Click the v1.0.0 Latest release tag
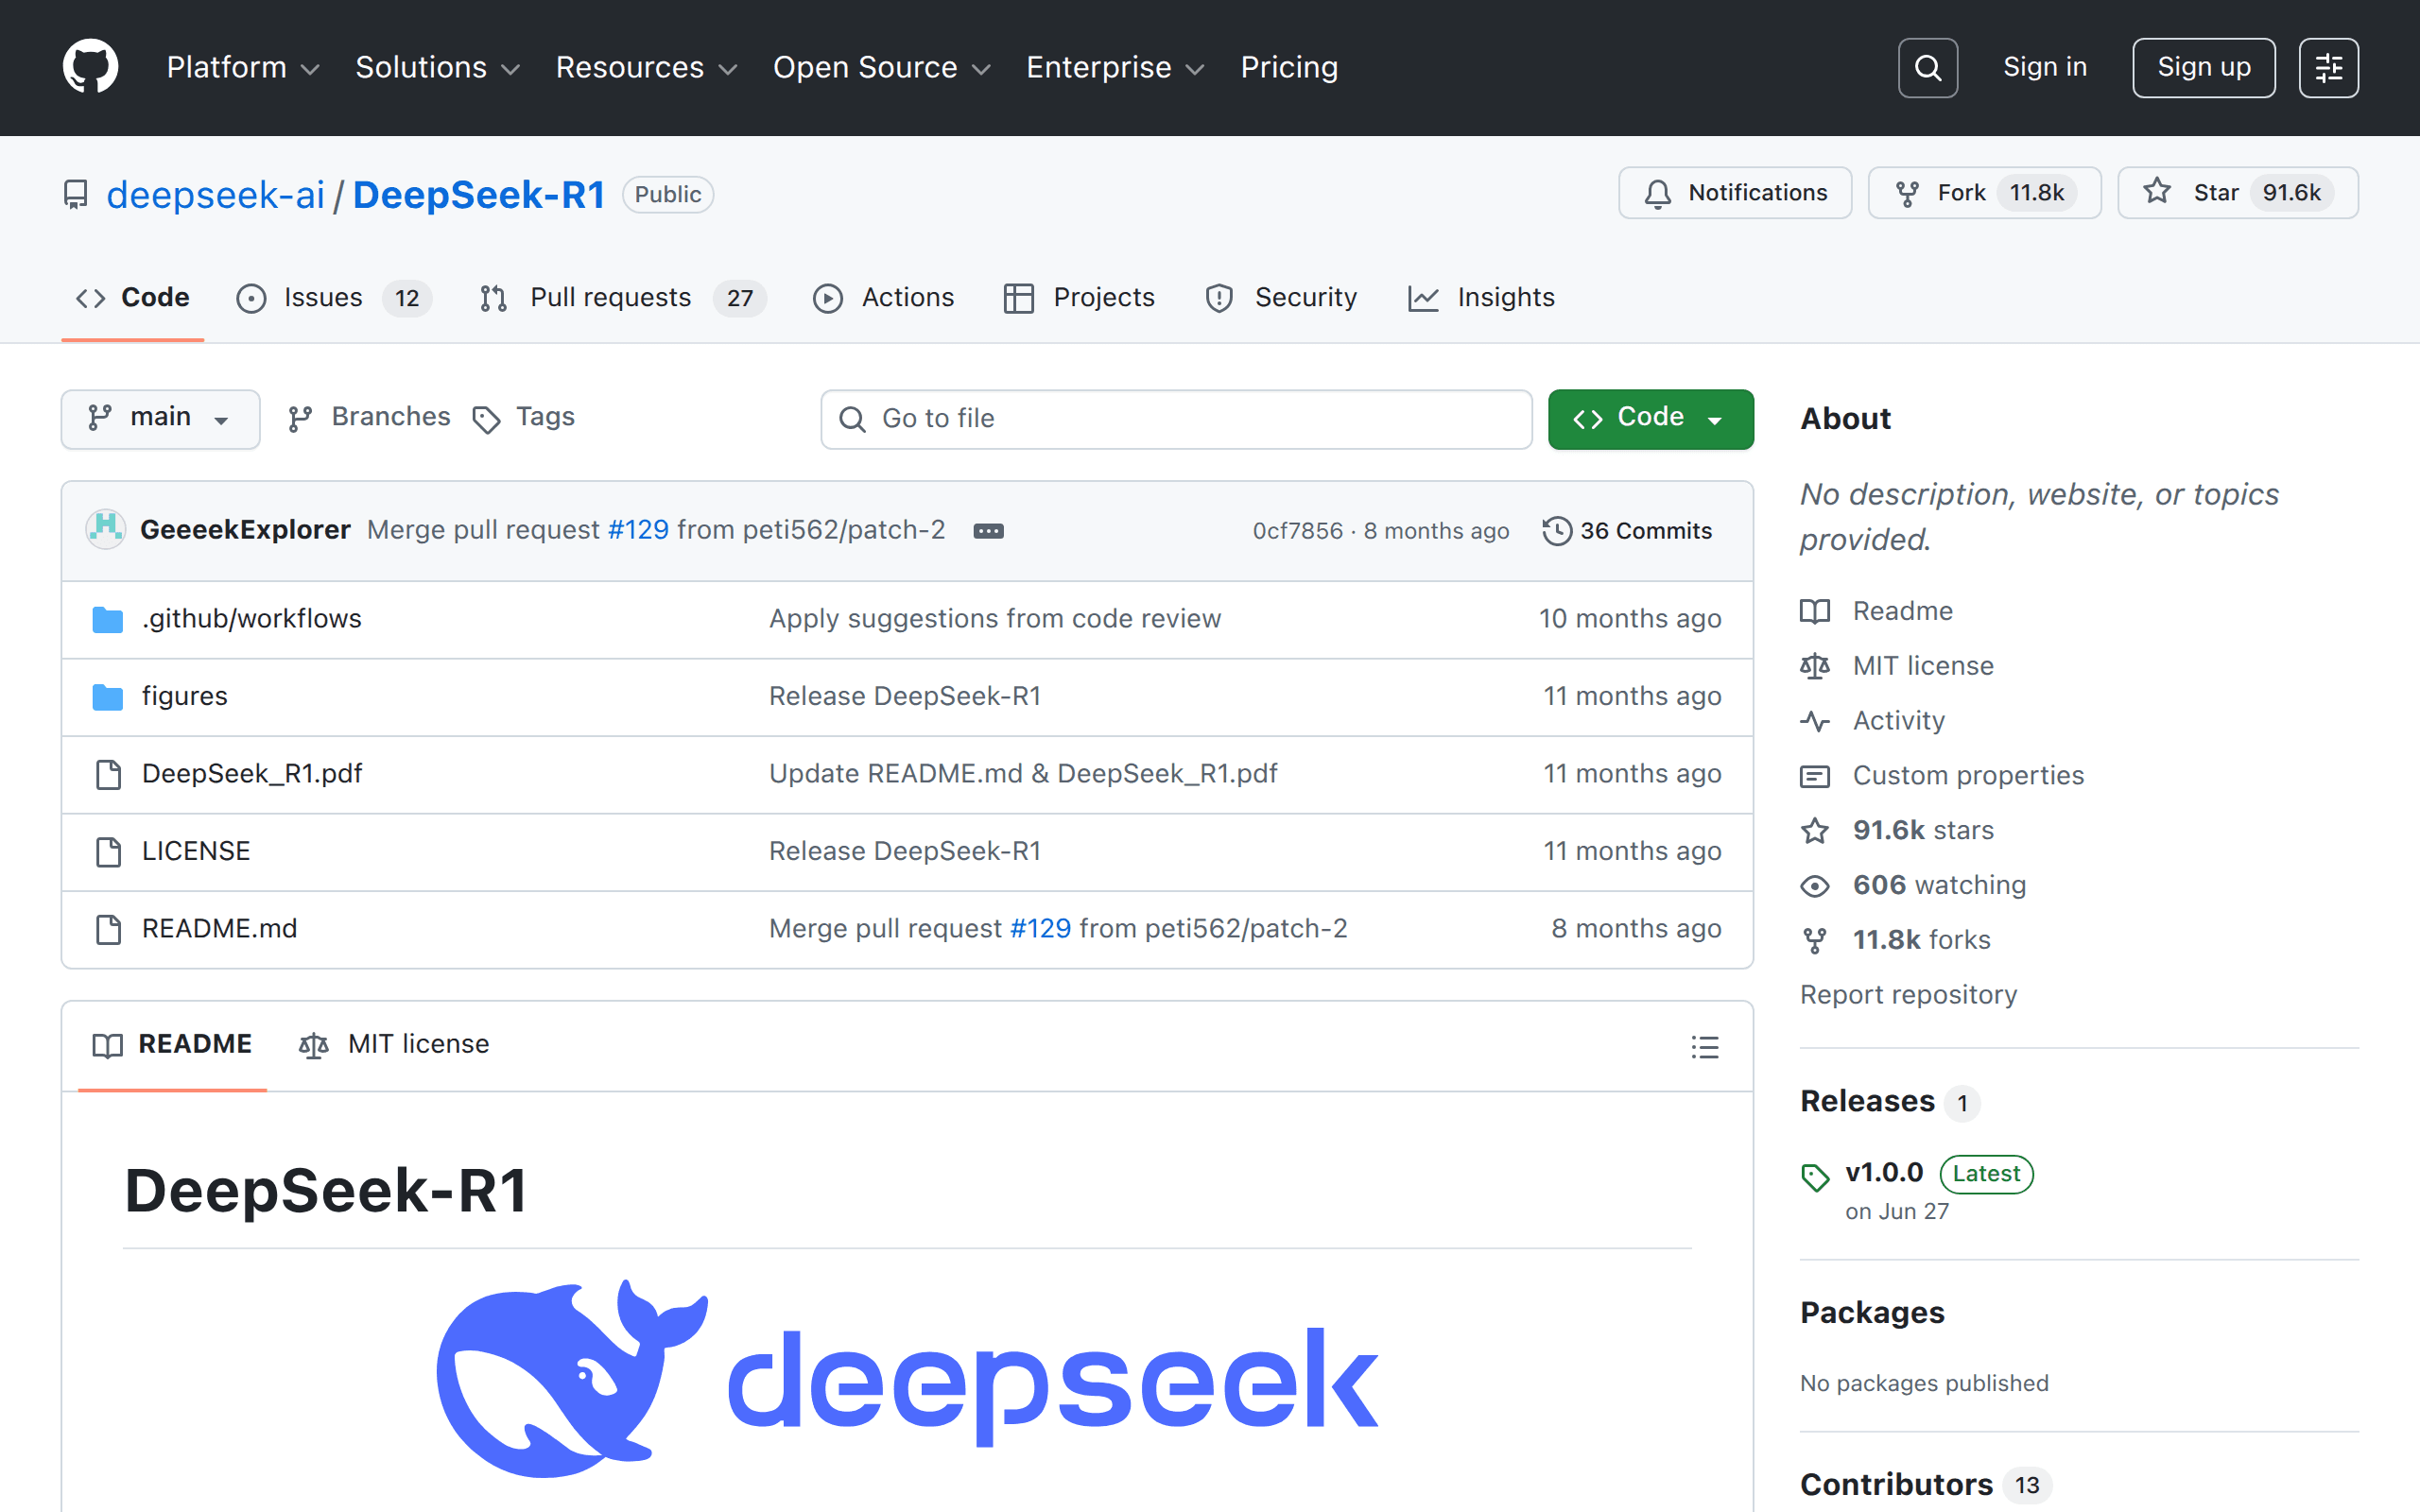This screenshot has width=2420, height=1512. [1884, 1172]
